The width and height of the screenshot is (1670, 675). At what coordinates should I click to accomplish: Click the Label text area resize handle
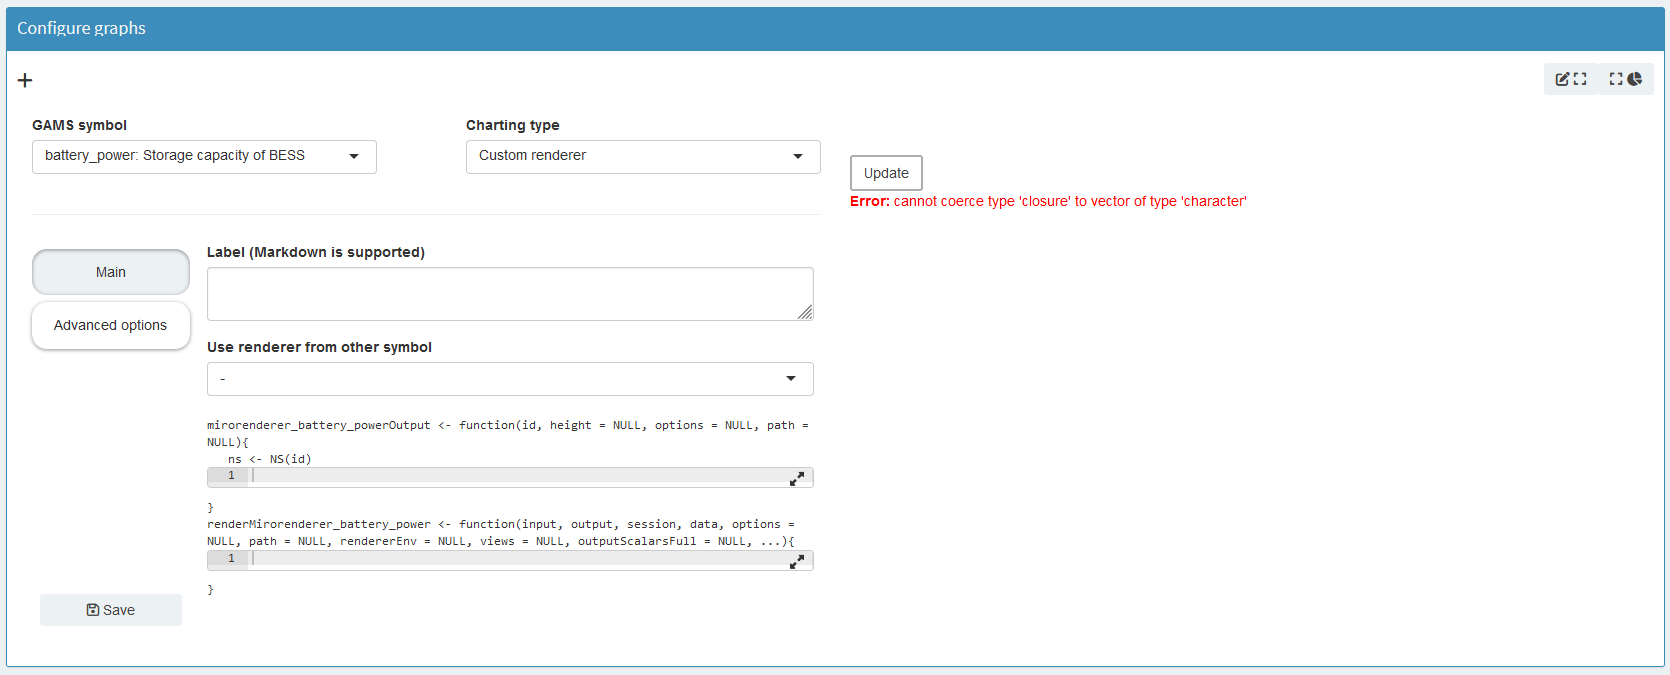click(x=805, y=313)
